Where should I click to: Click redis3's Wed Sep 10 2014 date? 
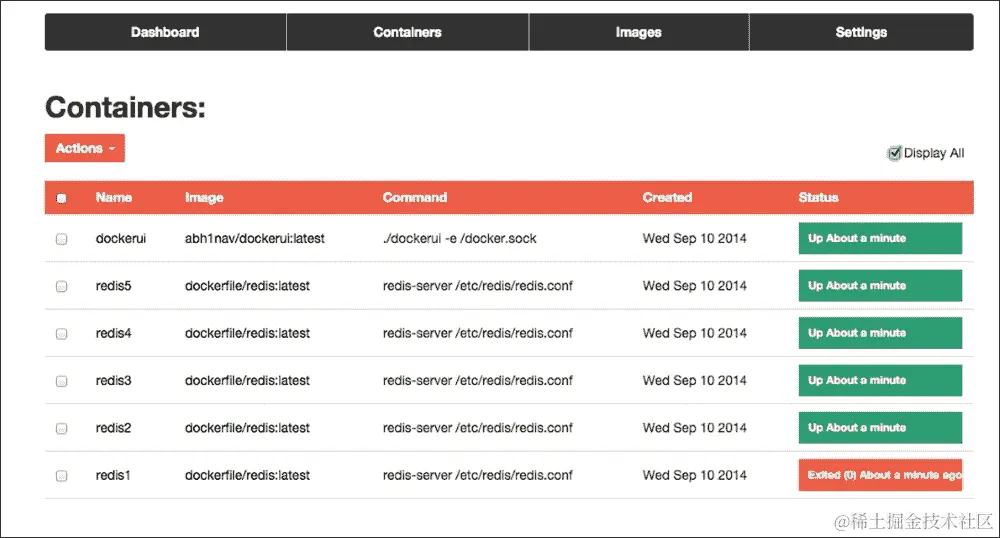[695, 381]
